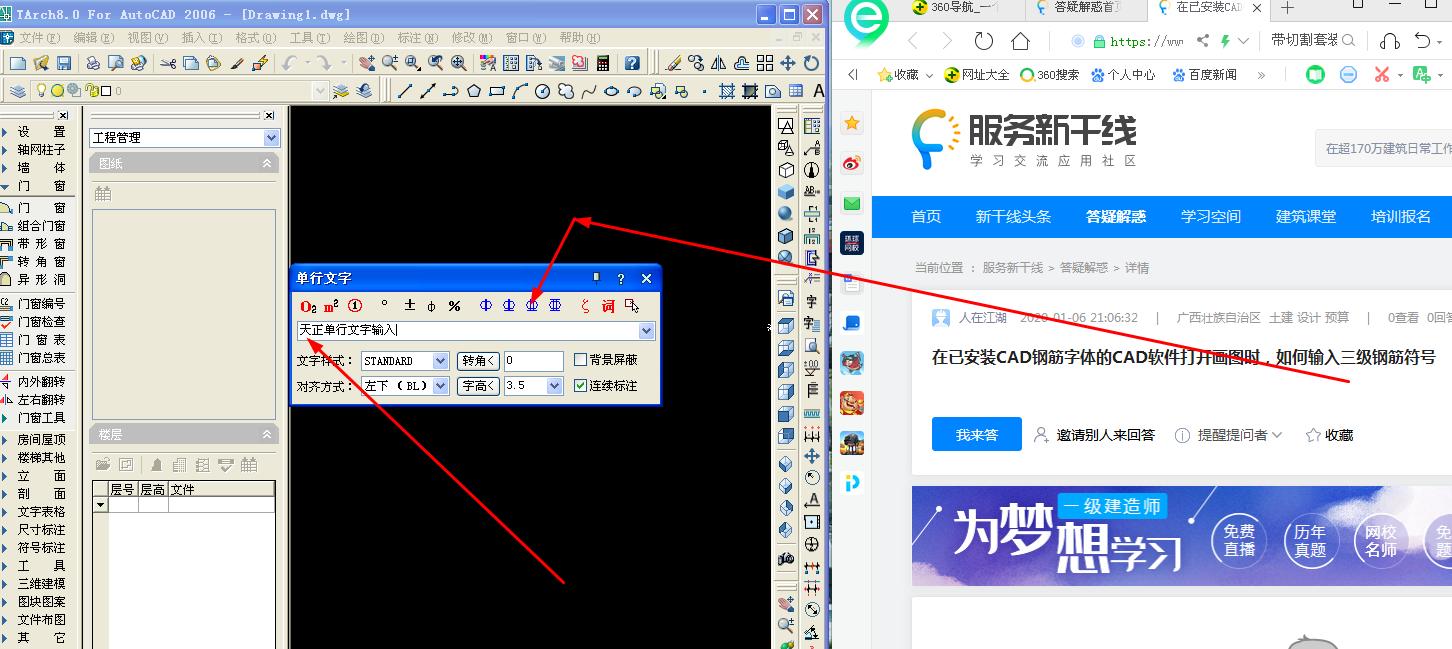
Task: Click the Match Properties brush icon
Action: tap(237, 63)
